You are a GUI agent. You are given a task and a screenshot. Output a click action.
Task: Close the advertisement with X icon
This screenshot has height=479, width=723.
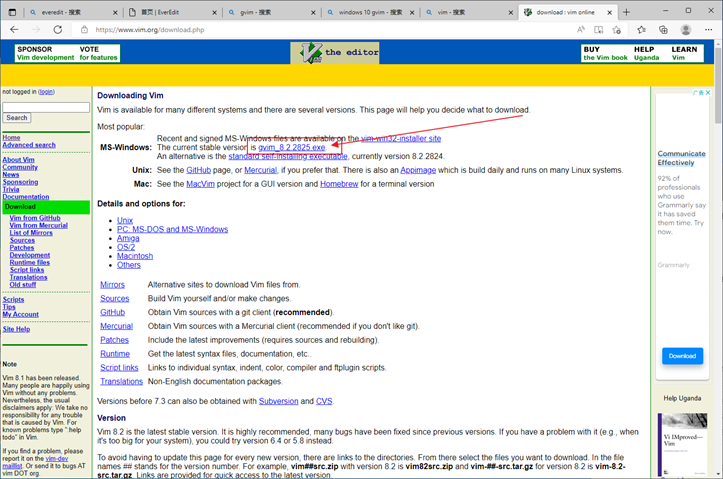[x=708, y=93]
